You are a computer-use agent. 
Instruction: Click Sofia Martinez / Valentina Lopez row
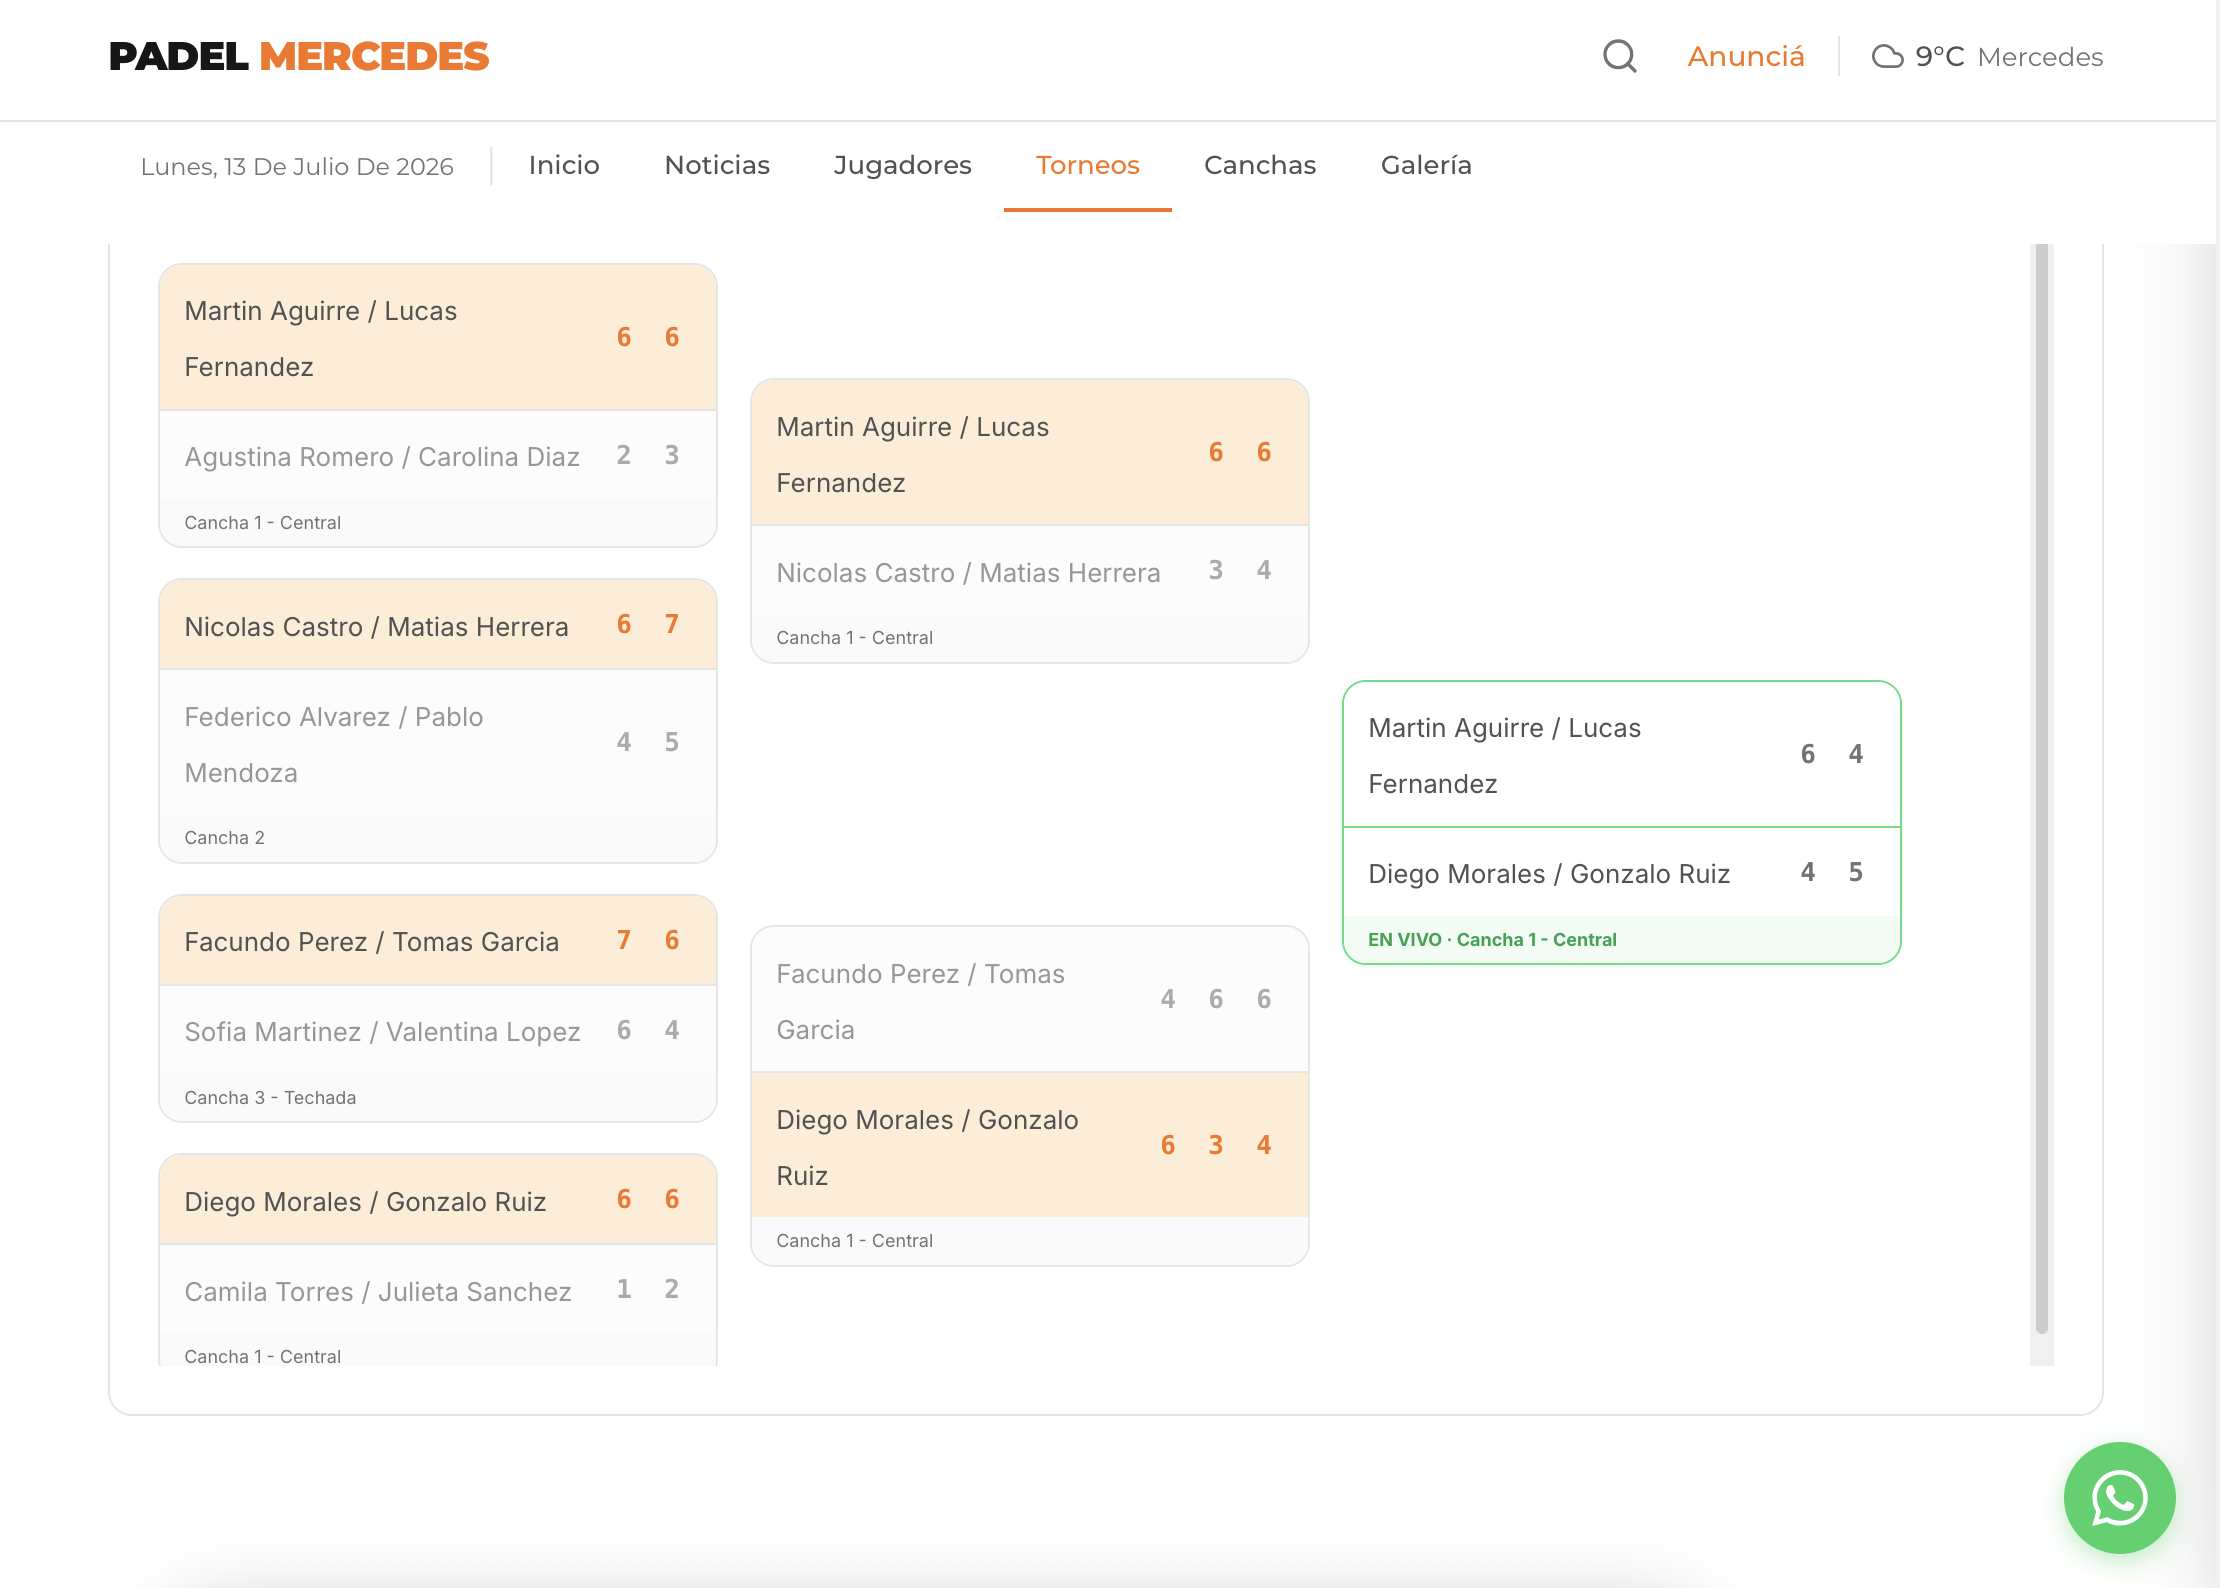[x=438, y=1030]
